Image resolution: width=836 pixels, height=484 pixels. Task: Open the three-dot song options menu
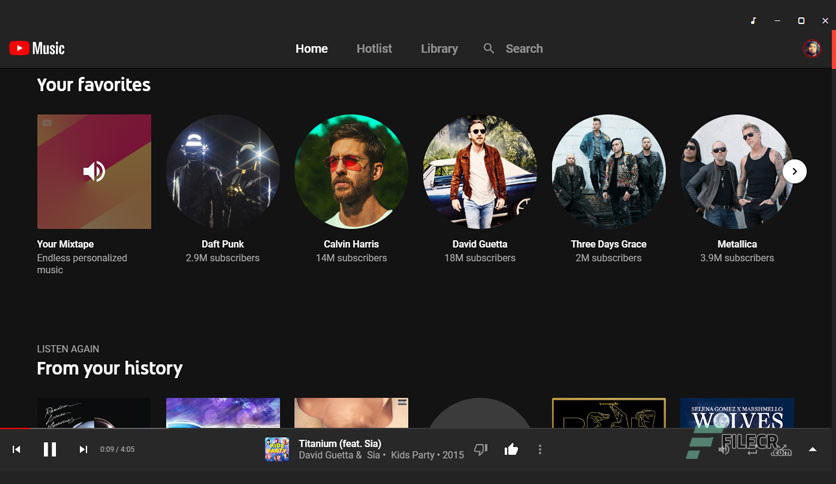click(540, 450)
